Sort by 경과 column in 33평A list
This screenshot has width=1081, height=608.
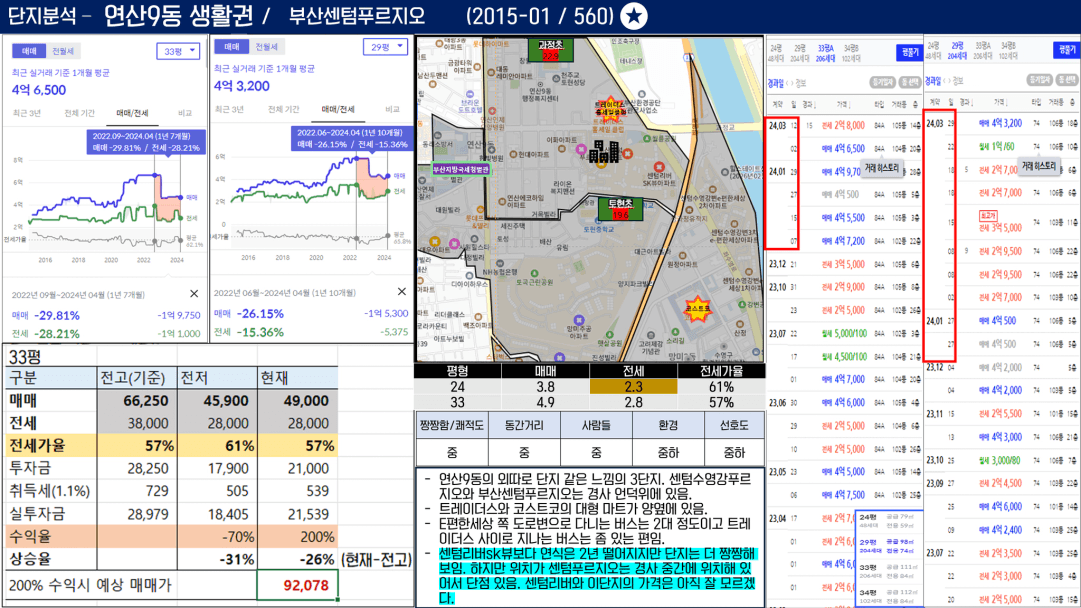808,105
